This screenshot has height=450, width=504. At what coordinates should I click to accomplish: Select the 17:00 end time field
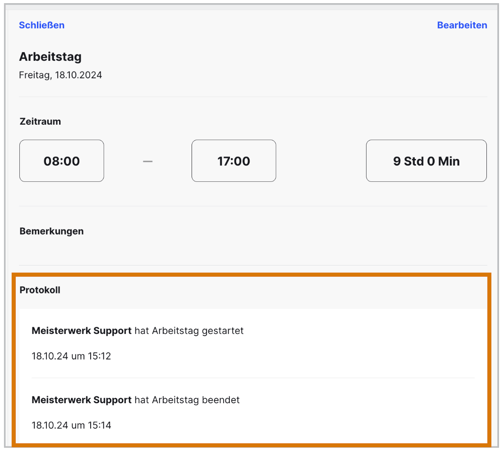(234, 161)
